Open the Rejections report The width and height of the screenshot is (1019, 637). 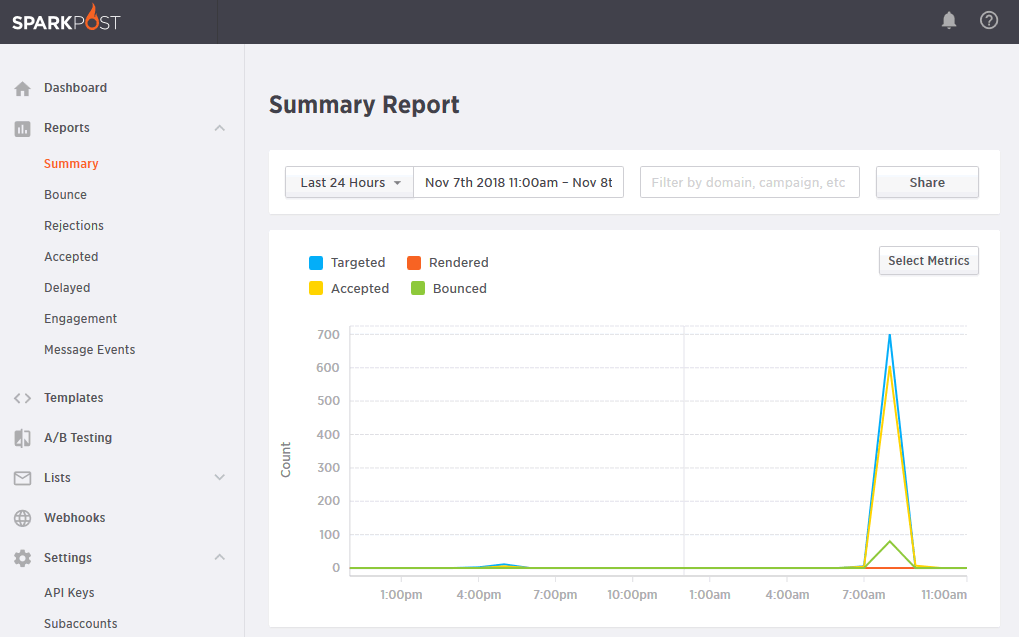73,226
